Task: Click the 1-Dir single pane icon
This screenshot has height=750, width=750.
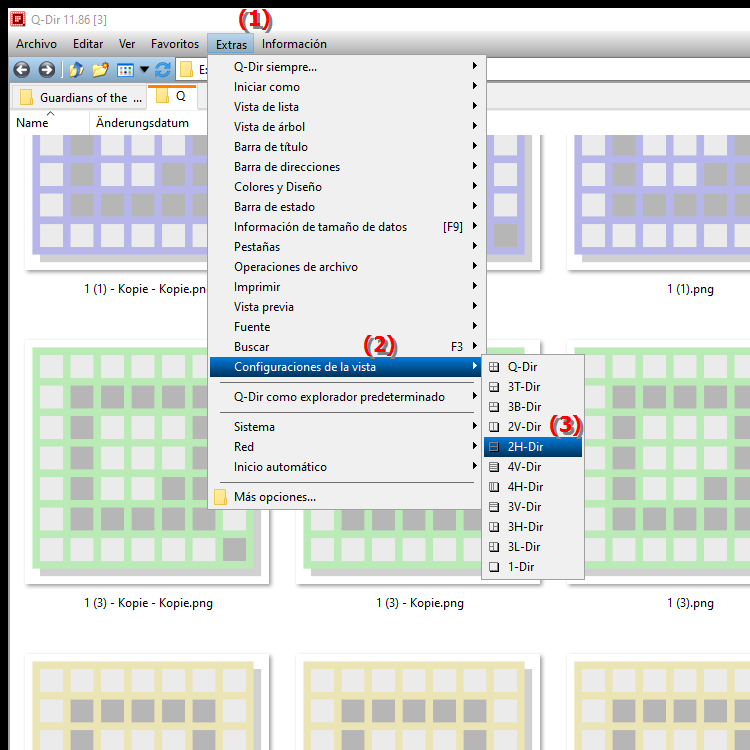Action: click(494, 567)
